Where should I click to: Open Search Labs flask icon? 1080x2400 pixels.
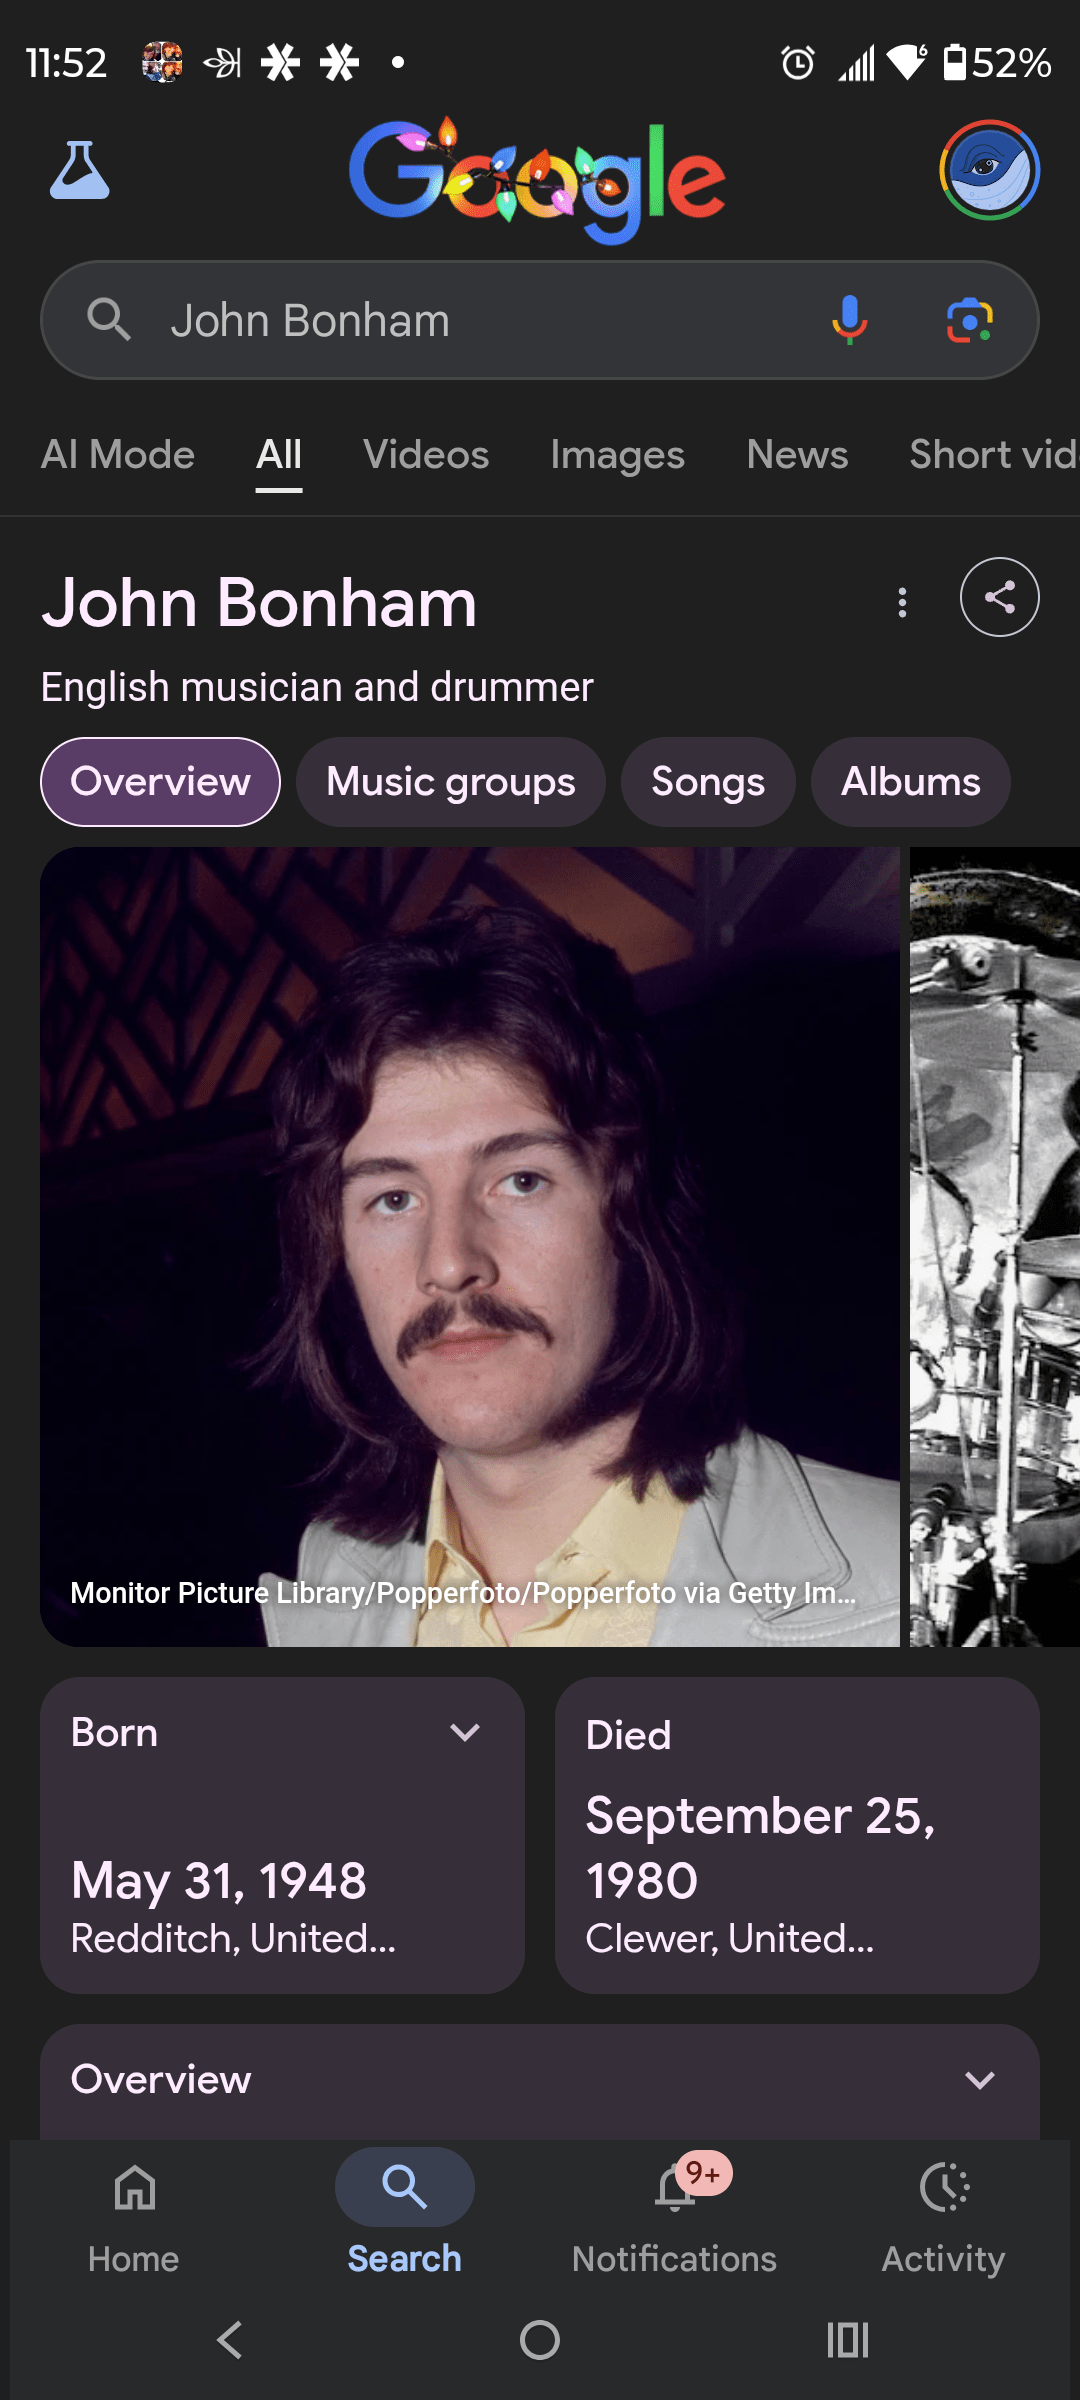click(x=80, y=170)
